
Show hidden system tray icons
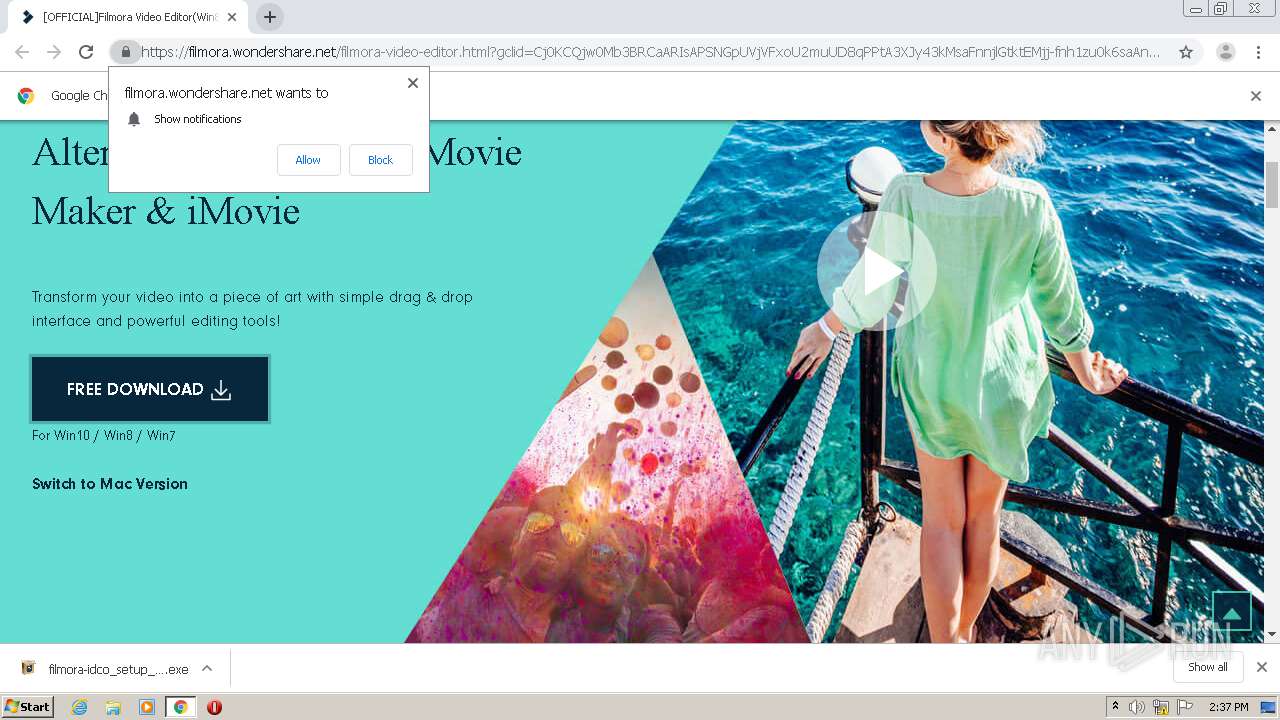(1116, 707)
